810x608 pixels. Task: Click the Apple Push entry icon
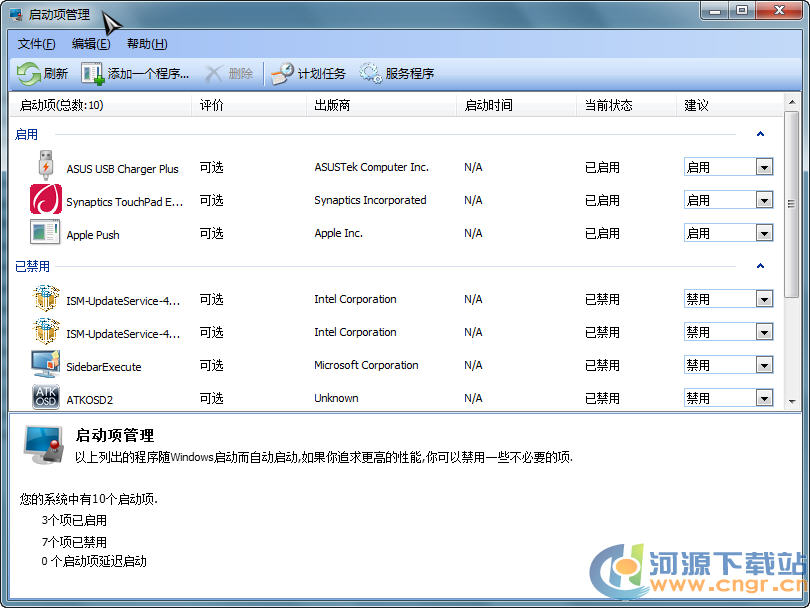click(x=46, y=233)
